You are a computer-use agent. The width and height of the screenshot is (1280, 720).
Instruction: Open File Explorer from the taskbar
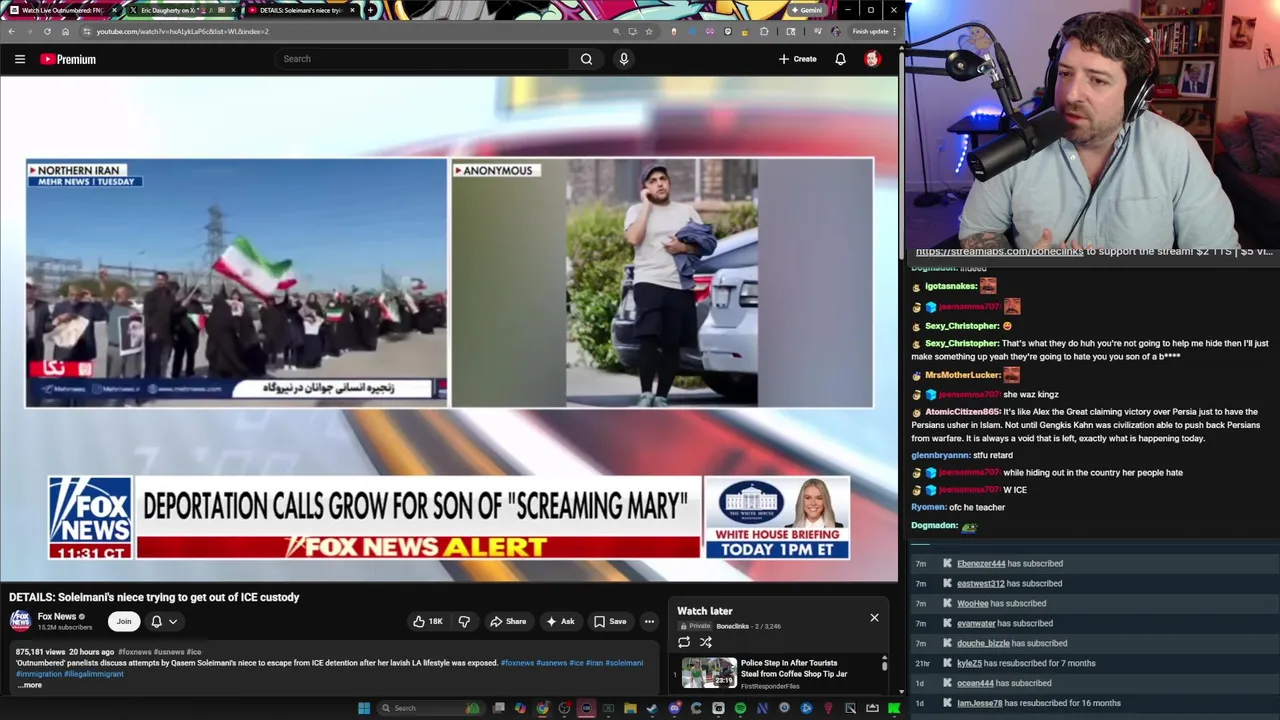pos(630,708)
